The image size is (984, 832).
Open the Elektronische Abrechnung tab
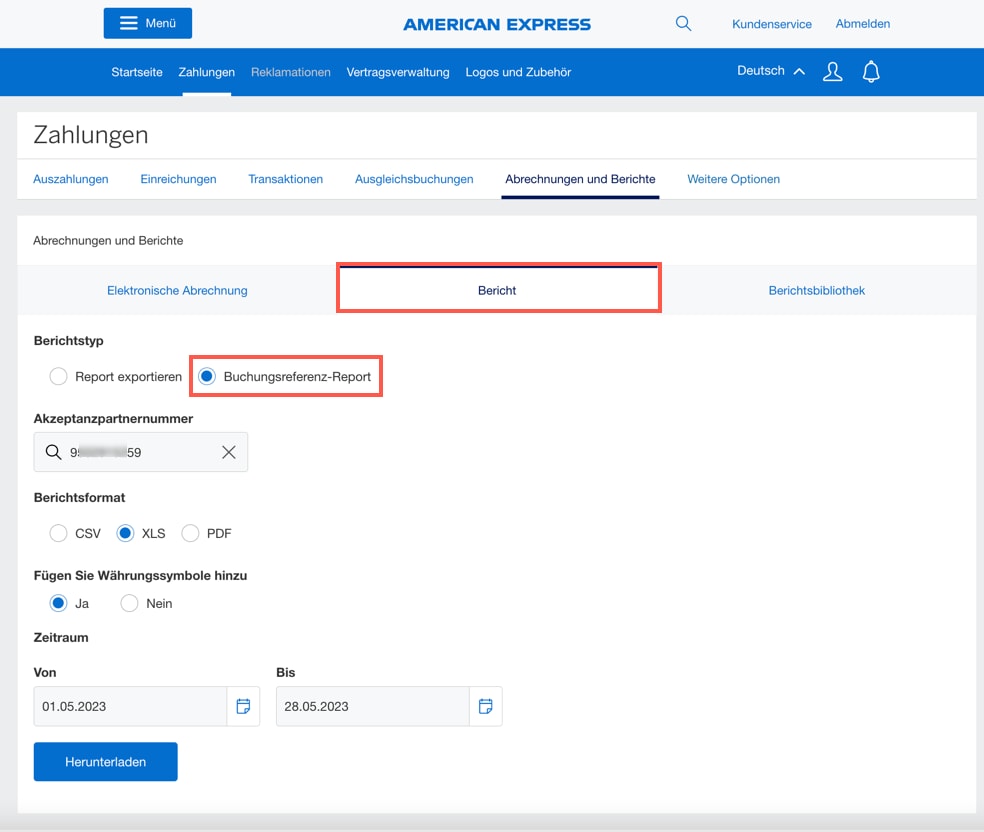click(177, 290)
